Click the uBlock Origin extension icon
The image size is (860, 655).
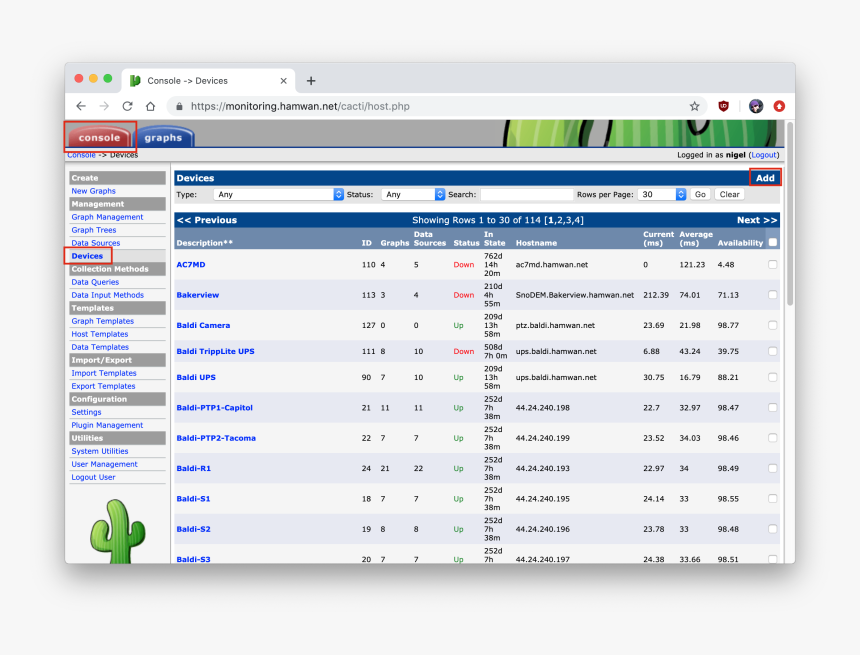[723, 105]
